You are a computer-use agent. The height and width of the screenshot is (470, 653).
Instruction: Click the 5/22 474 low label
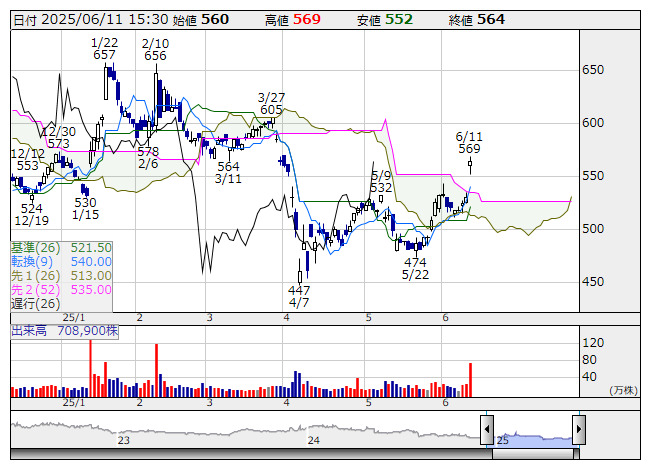(x=415, y=268)
